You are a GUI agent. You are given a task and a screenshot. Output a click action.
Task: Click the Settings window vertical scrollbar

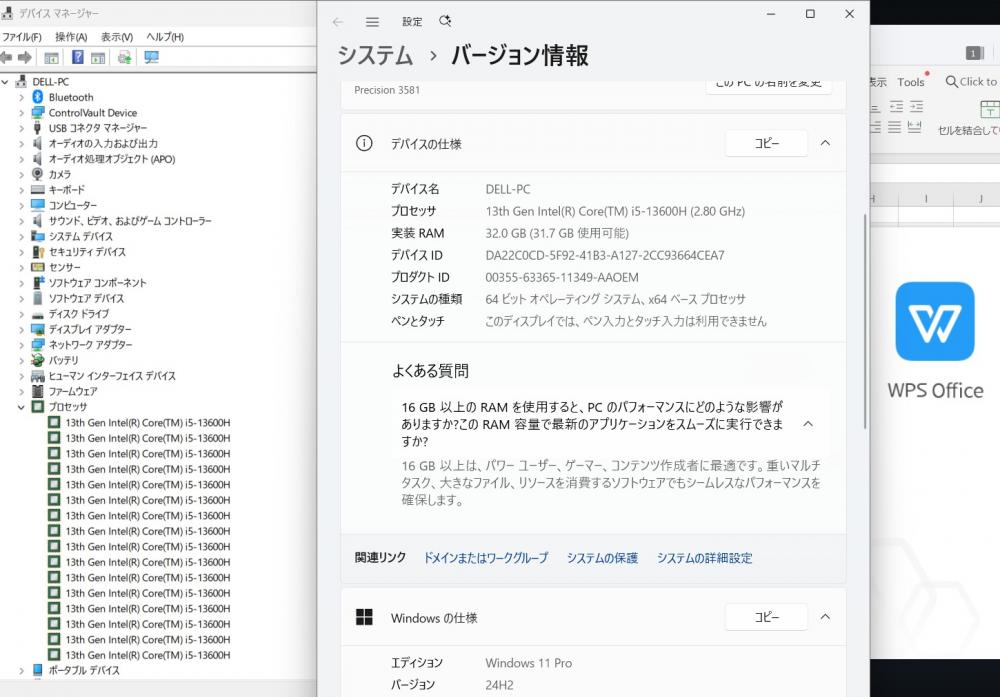point(865,300)
